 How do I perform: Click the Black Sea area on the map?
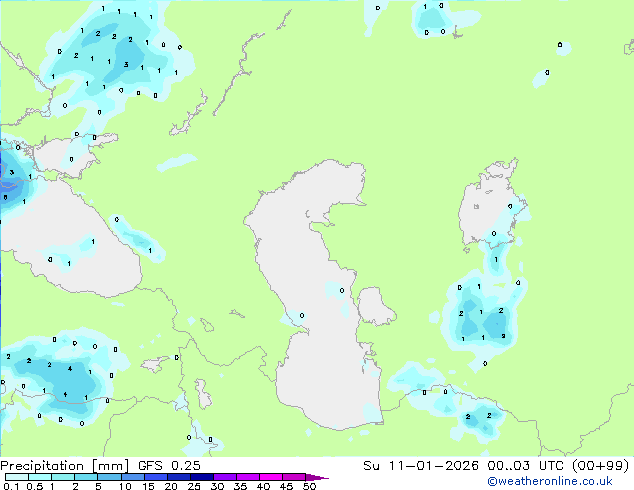point(69,239)
